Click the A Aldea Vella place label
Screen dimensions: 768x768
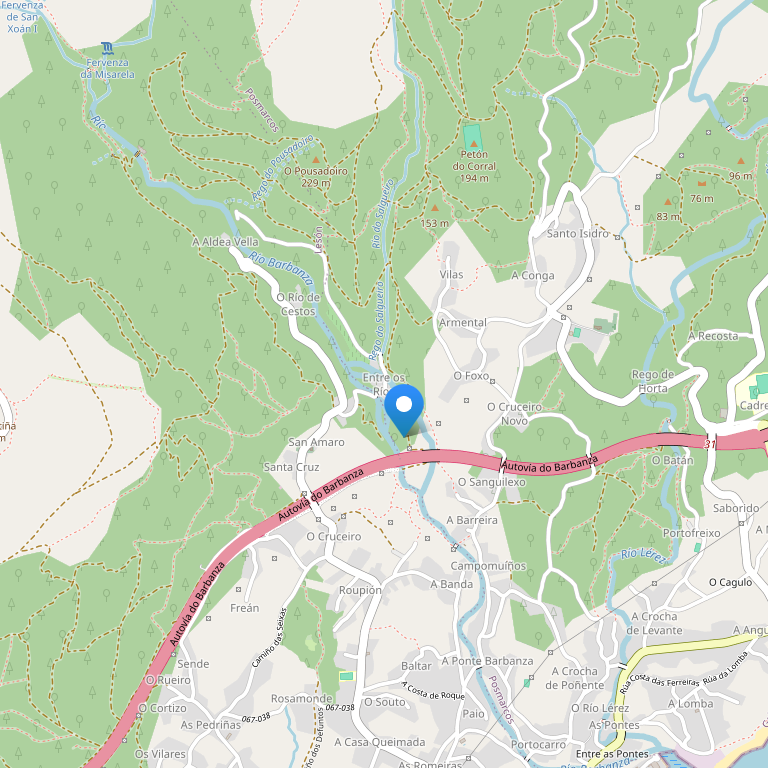pos(225,241)
